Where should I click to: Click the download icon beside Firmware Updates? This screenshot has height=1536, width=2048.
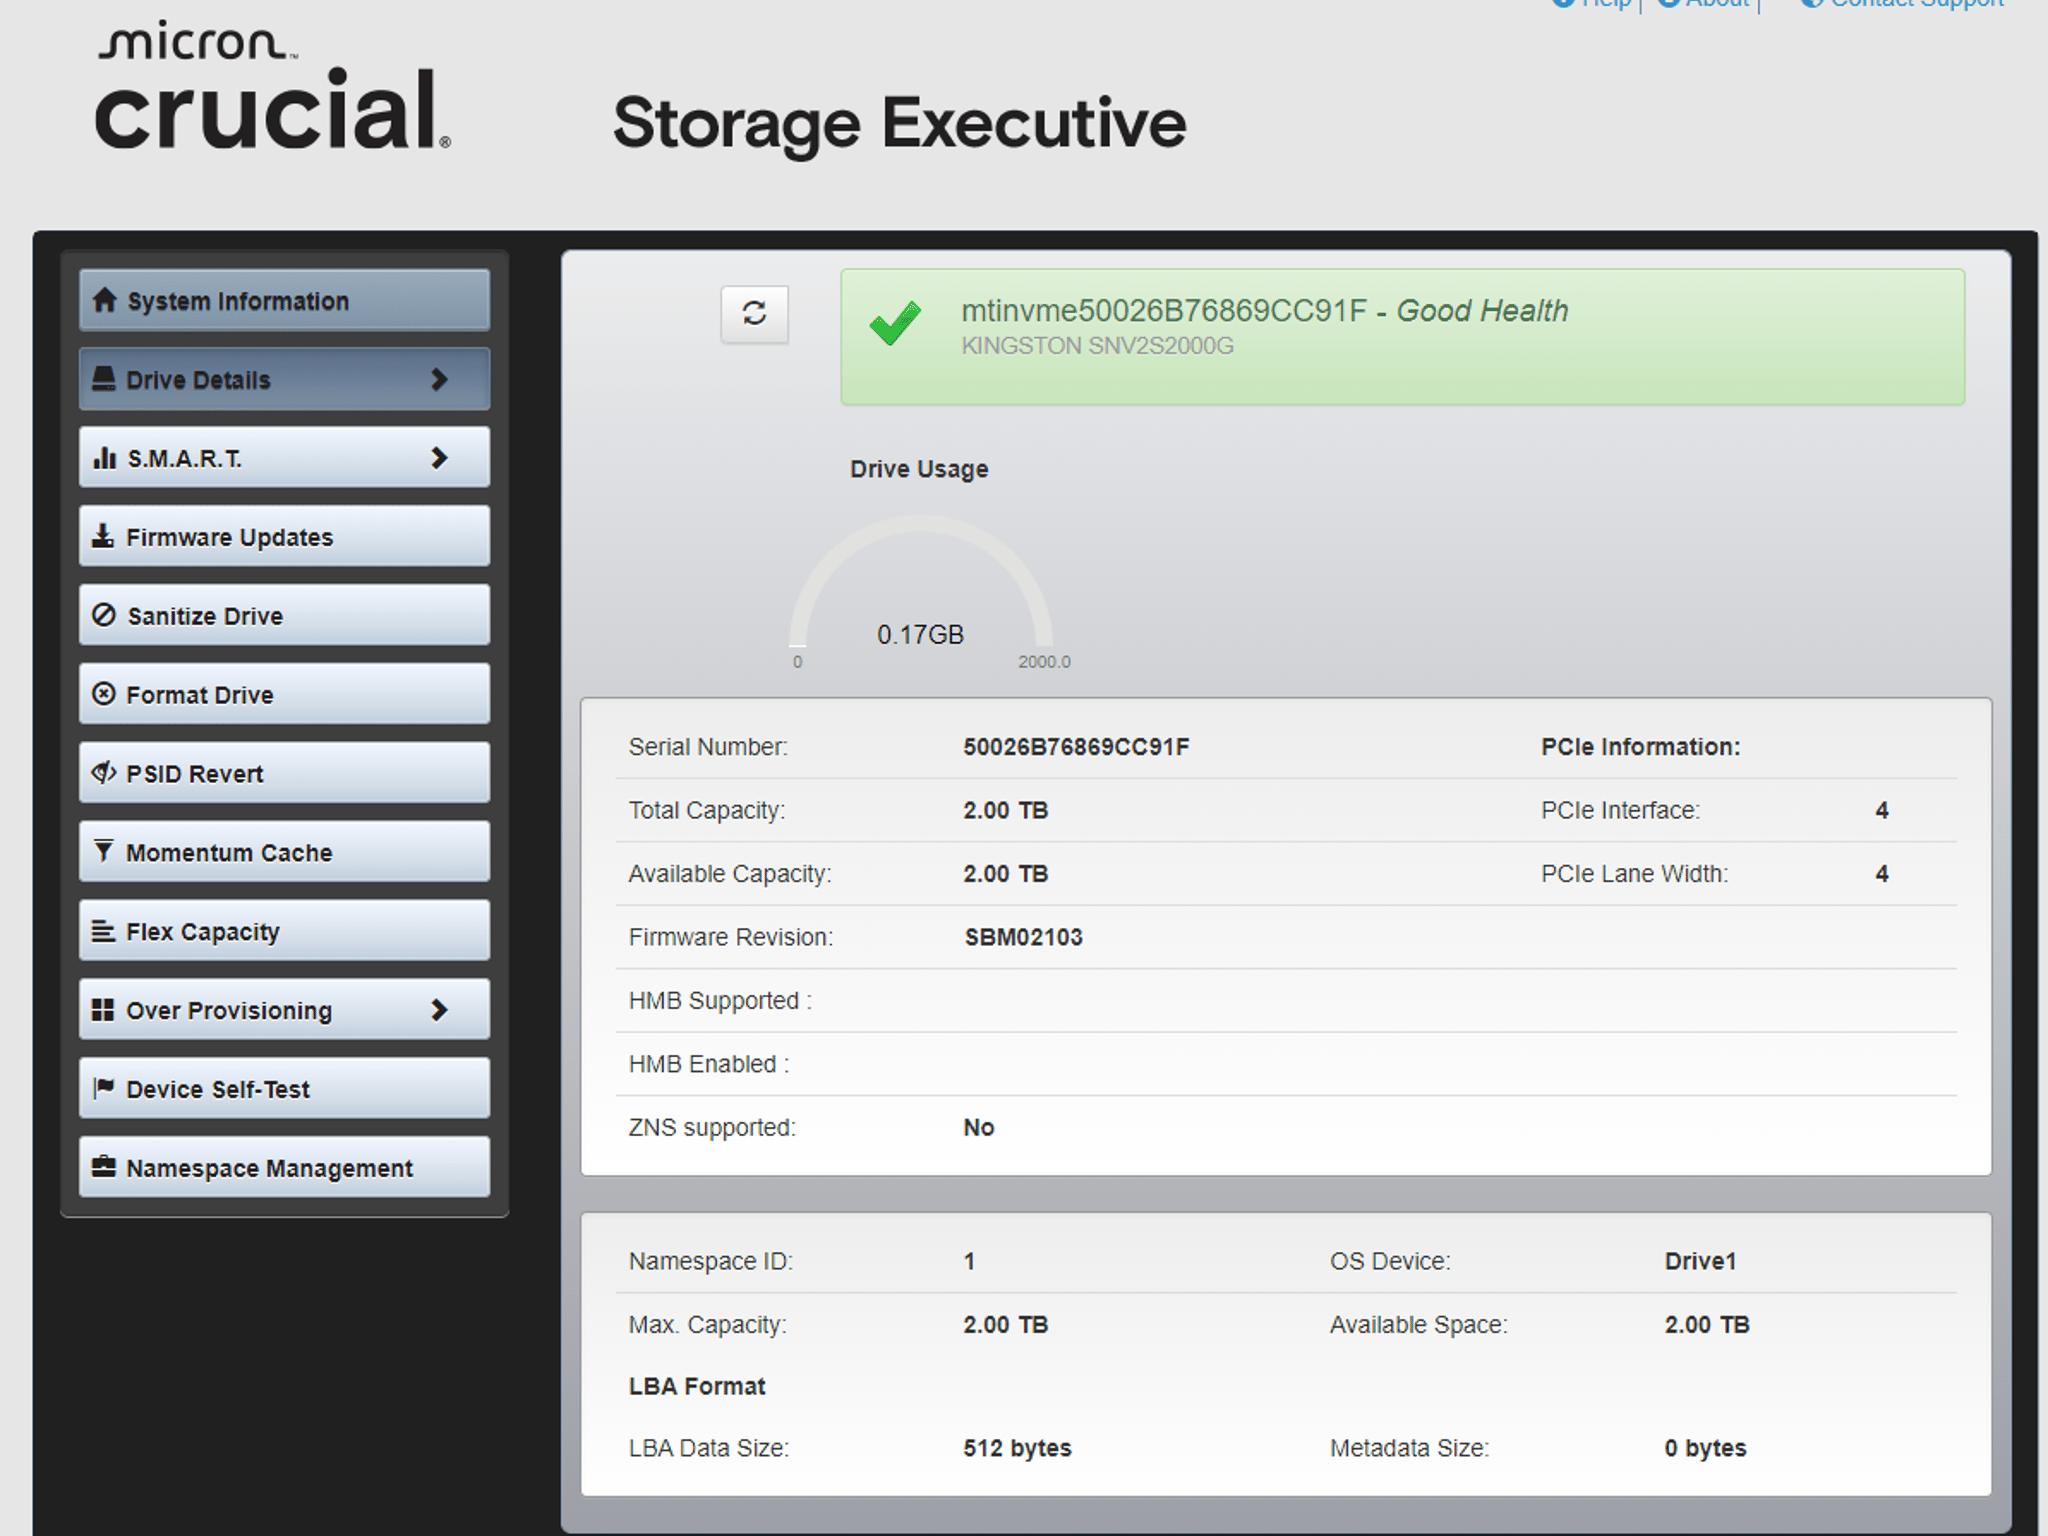[x=103, y=536]
